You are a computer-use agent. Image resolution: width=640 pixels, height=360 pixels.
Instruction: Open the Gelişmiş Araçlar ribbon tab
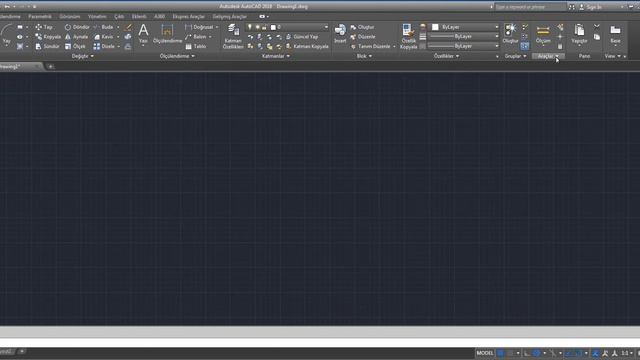(x=229, y=17)
